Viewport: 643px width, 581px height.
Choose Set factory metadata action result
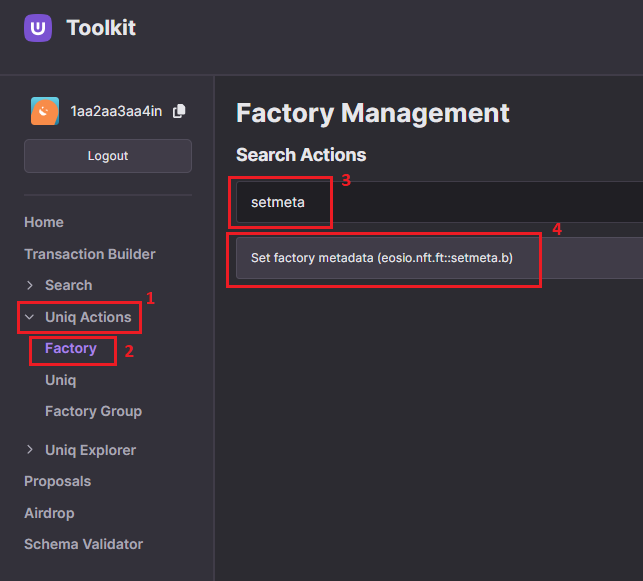point(440,258)
